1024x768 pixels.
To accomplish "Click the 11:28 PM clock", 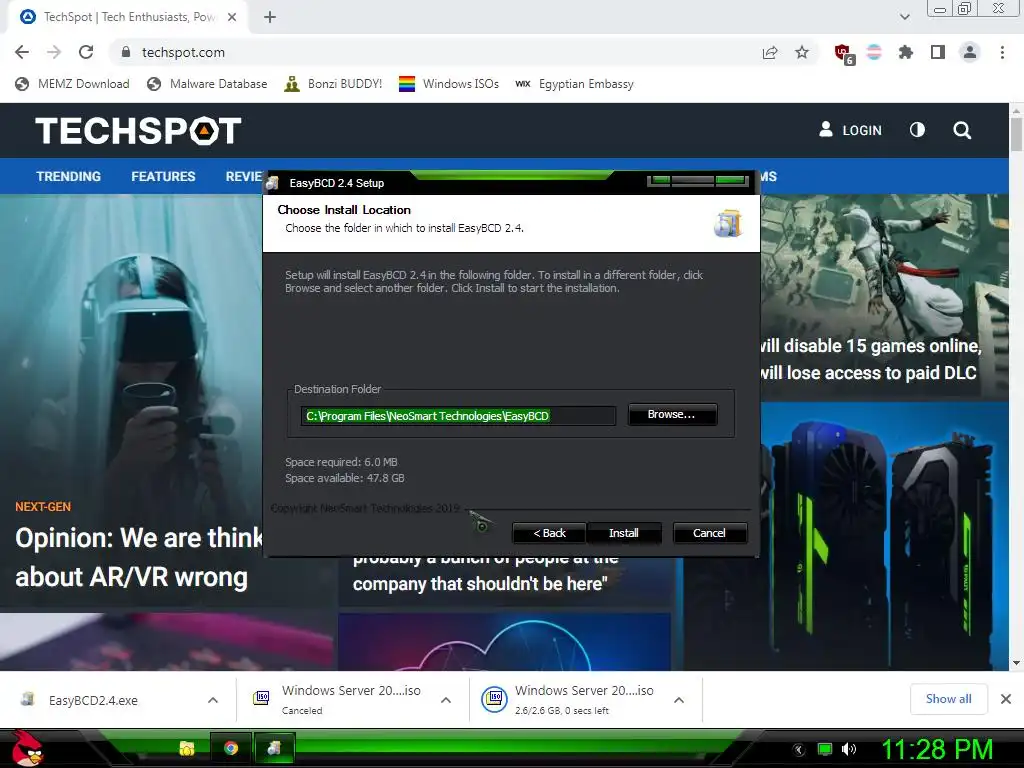I will [x=937, y=749].
